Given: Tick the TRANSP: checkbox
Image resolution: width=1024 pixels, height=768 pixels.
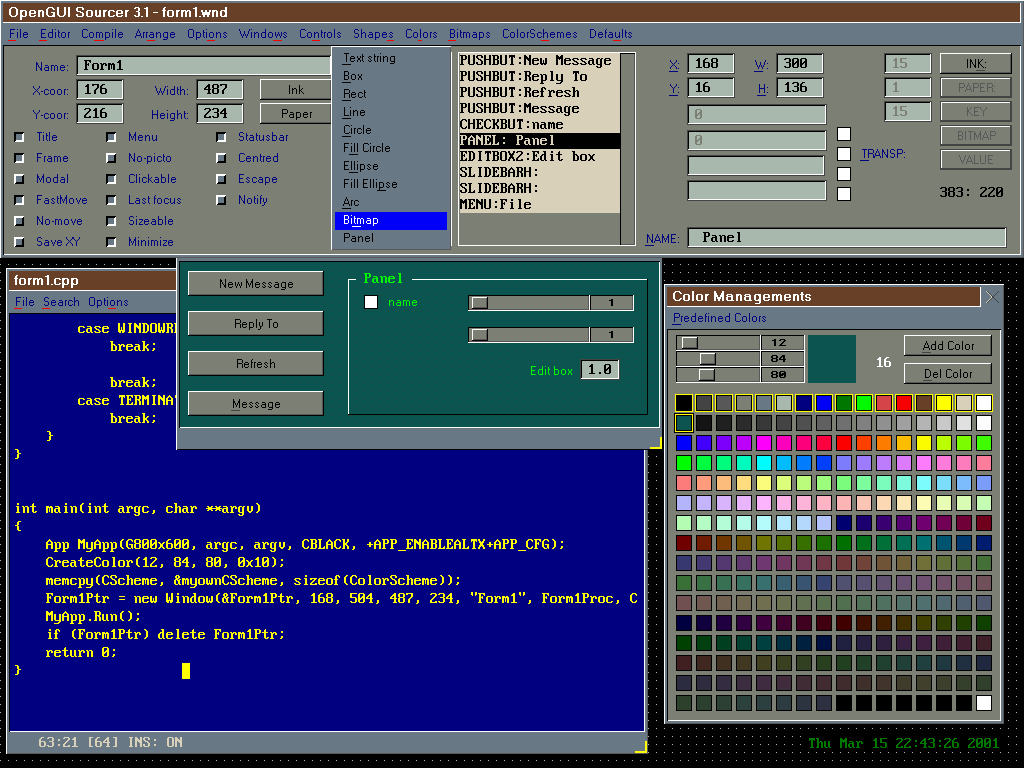Looking at the screenshot, I should tap(844, 154).
